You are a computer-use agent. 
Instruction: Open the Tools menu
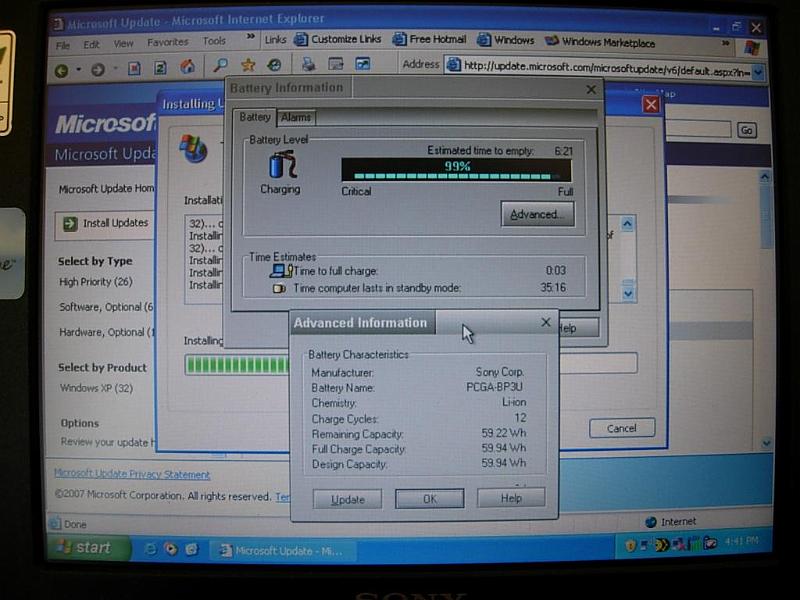pos(214,41)
